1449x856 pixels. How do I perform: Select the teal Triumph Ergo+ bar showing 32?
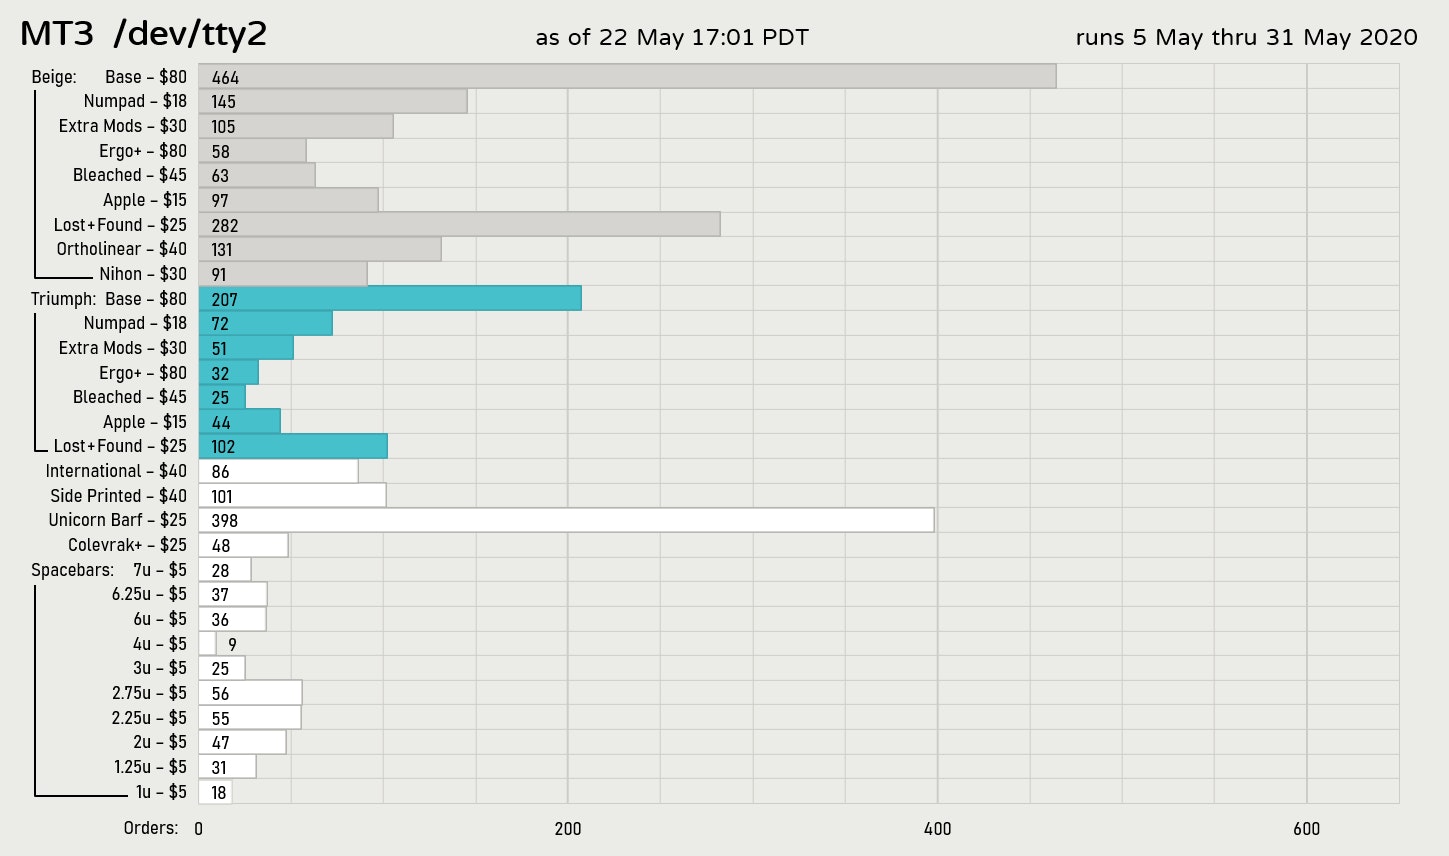click(228, 373)
